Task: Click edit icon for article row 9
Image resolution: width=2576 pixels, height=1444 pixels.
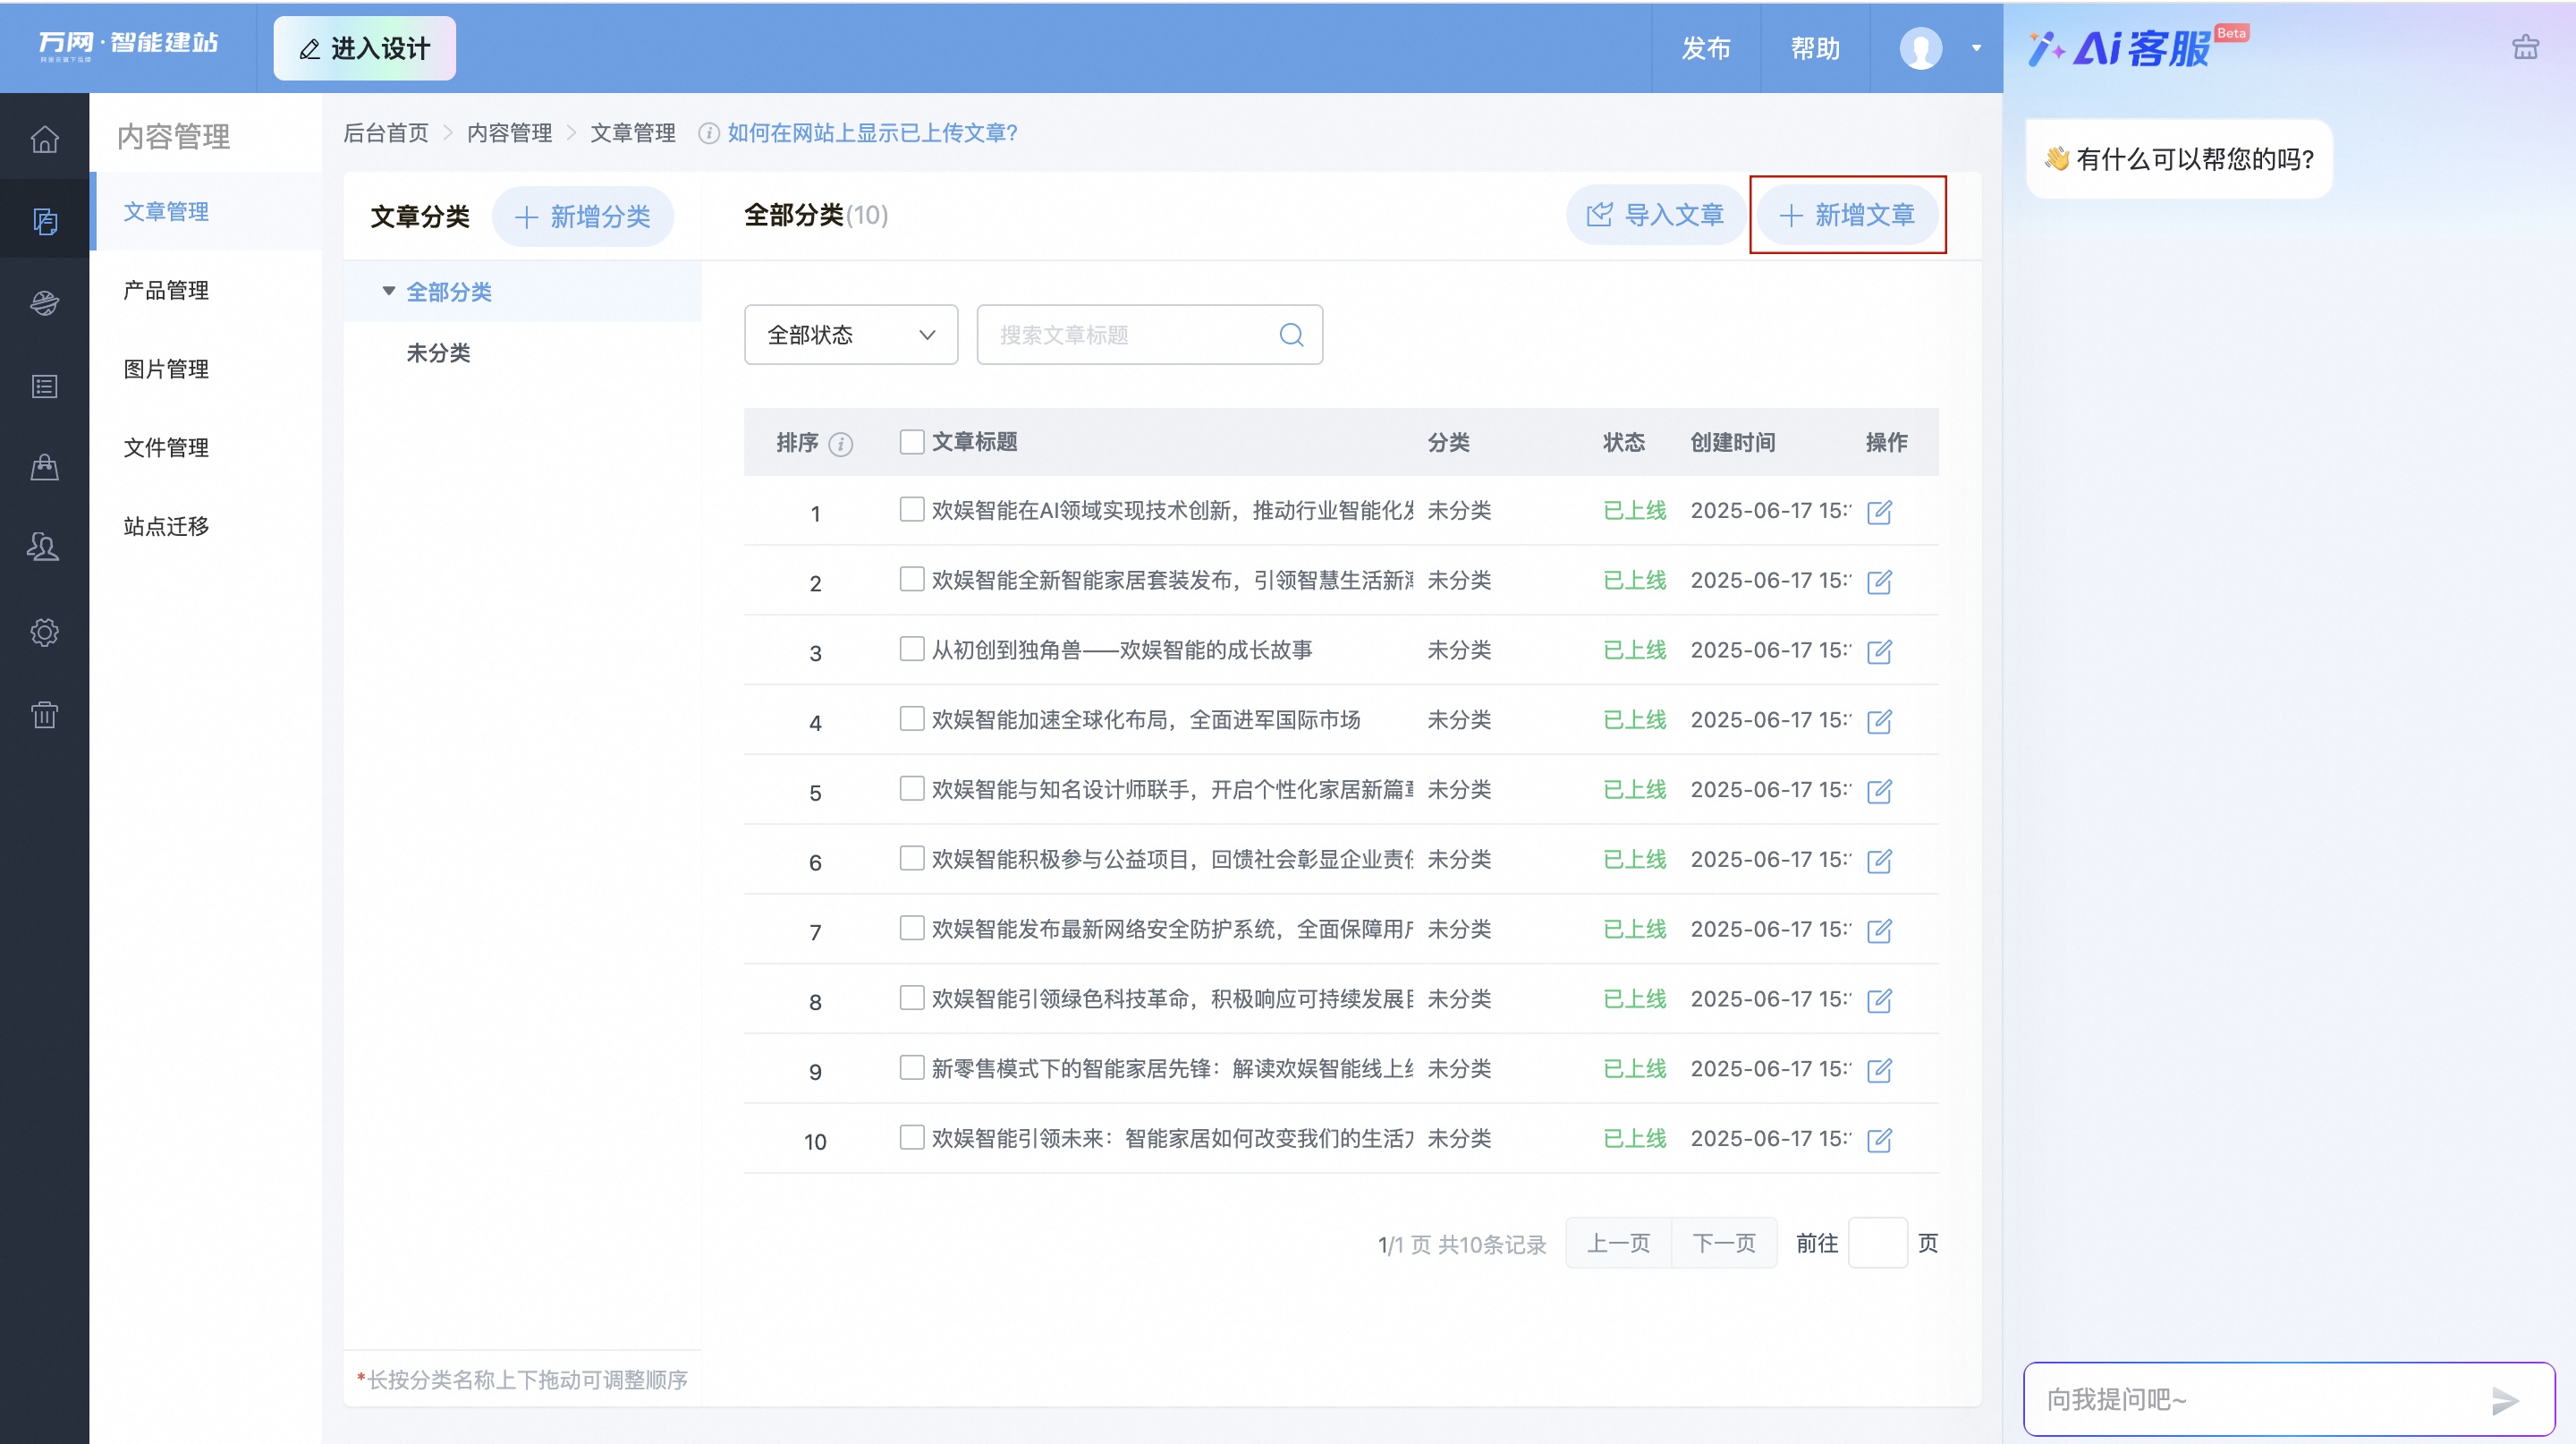Action: 1879,1070
